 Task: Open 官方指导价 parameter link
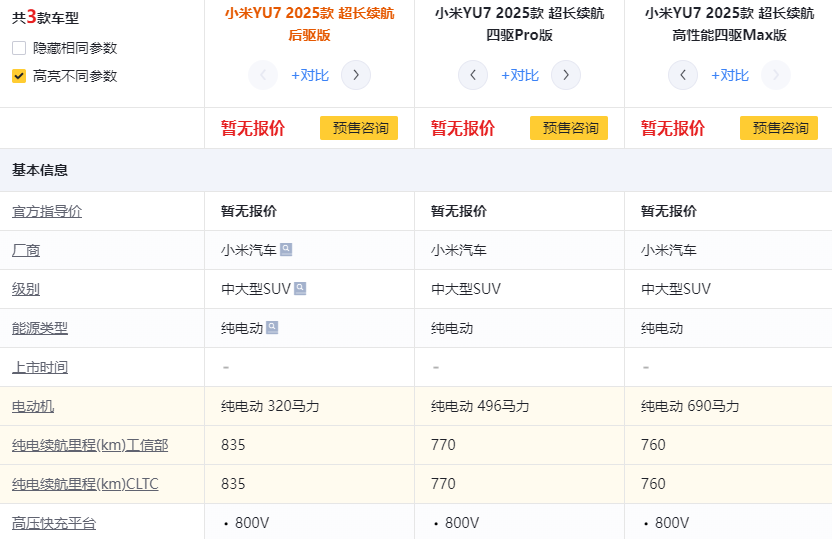click(47, 211)
